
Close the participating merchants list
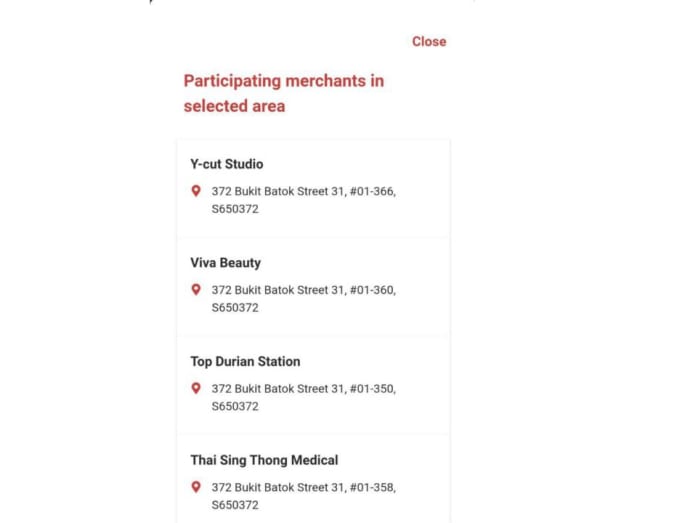pyautogui.click(x=428, y=41)
